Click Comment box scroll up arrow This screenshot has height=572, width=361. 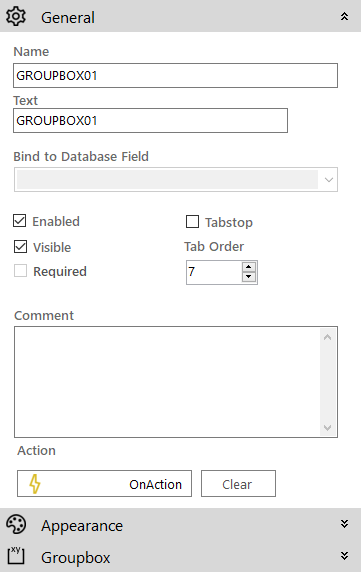pos(327,337)
